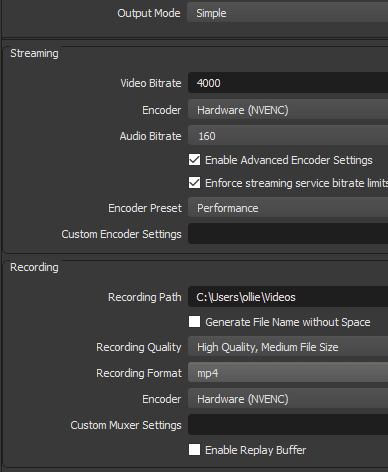
Task: Enable Generate File Name without Space
Action: pos(195,322)
